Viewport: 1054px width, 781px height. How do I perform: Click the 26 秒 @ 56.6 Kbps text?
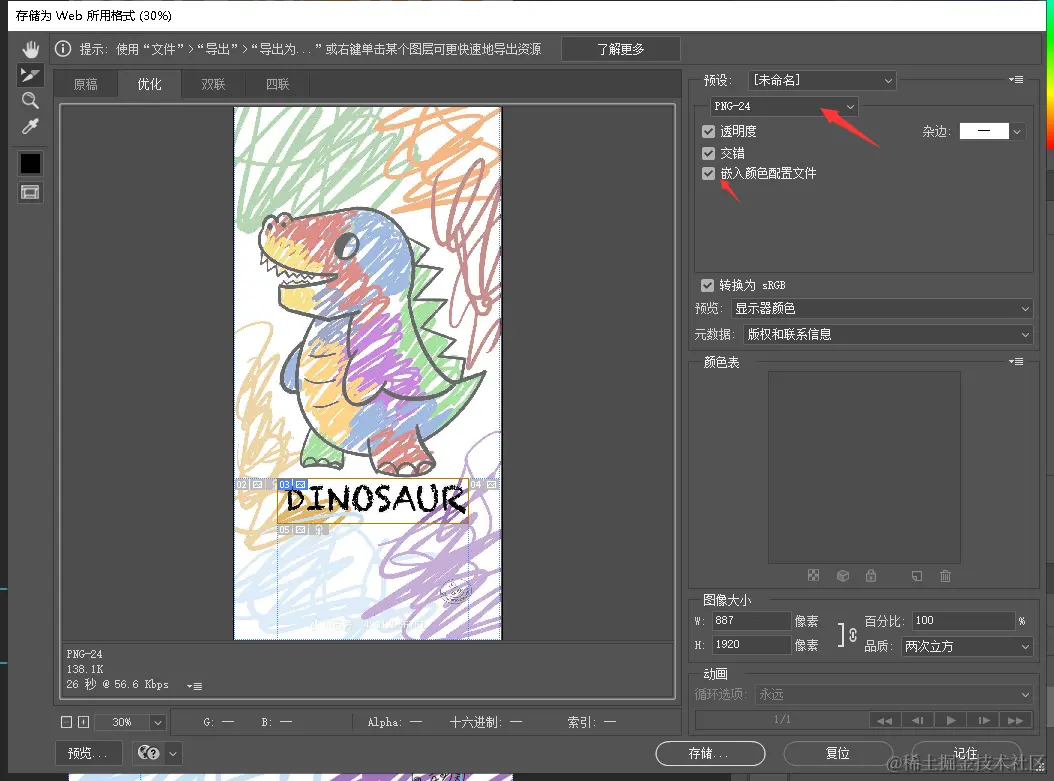118,684
